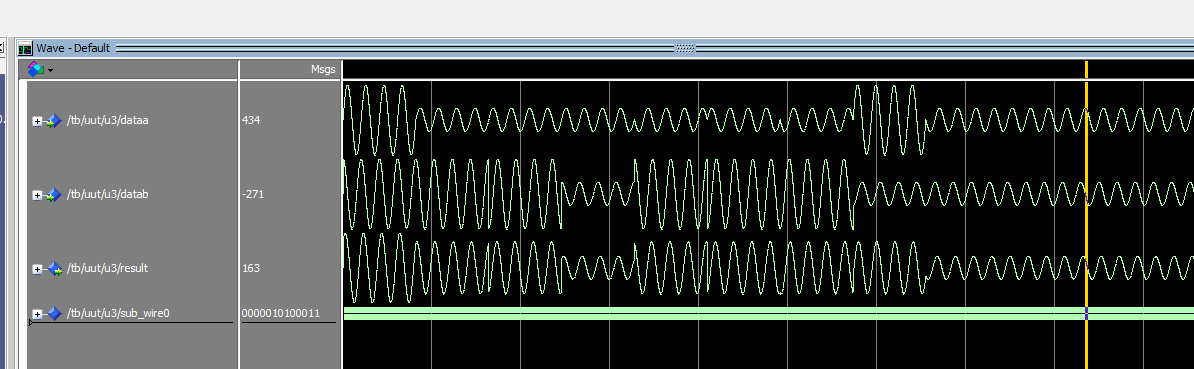Click the title bar center grip handle
Image resolution: width=1194 pixels, height=369 pixels.
pyautogui.click(x=685, y=49)
